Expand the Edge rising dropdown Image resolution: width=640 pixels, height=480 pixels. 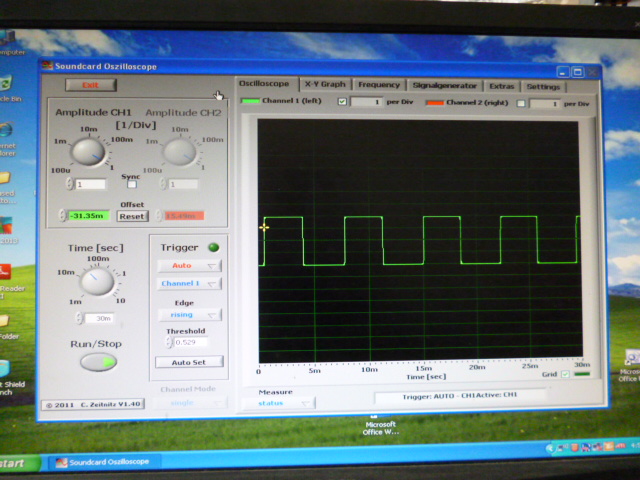[189, 315]
